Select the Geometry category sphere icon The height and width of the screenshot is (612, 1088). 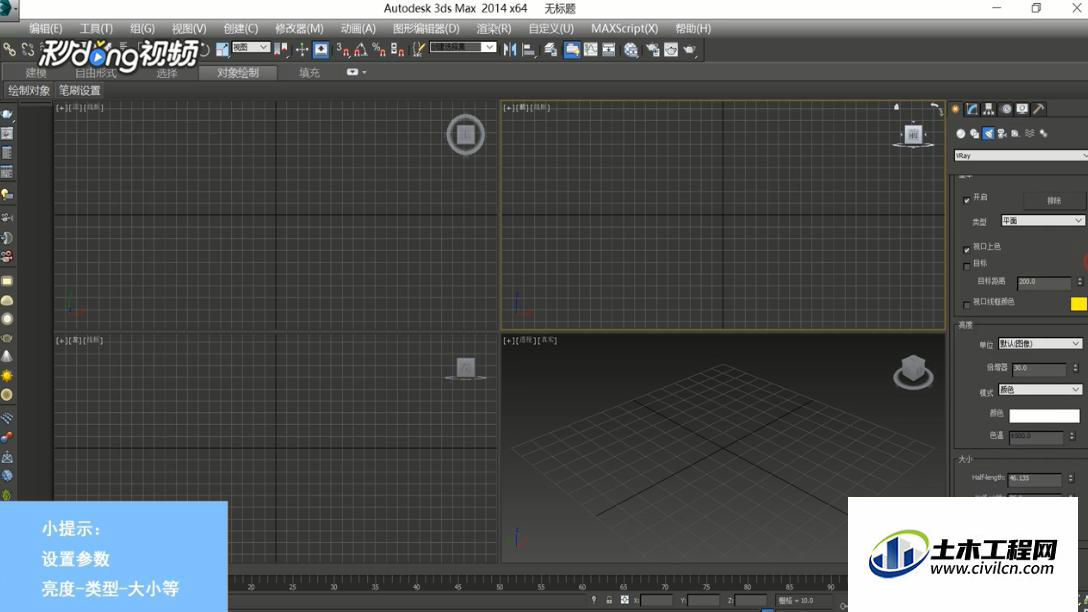pos(961,133)
